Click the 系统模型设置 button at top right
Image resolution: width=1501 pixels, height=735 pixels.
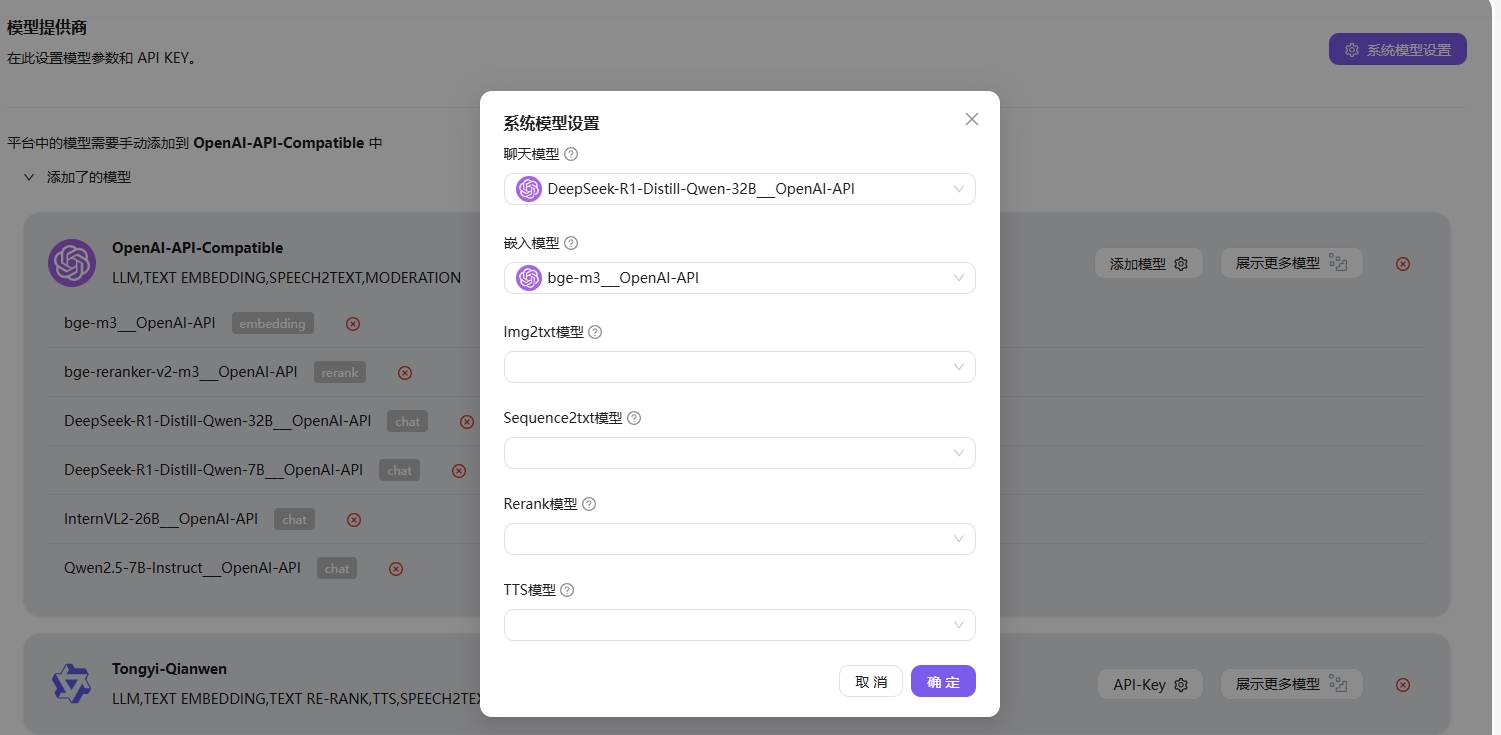pos(1397,49)
